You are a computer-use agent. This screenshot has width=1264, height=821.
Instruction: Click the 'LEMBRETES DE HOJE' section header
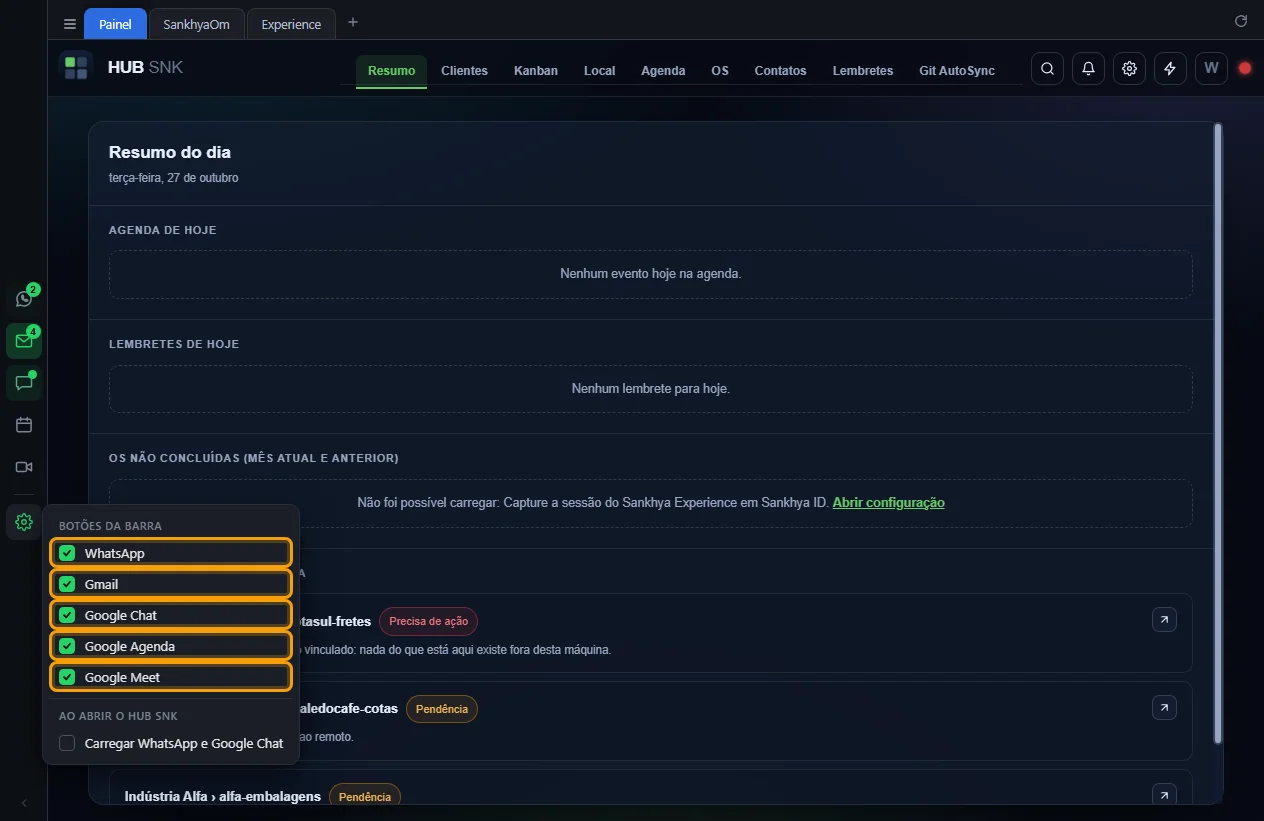pyautogui.click(x=174, y=344)
